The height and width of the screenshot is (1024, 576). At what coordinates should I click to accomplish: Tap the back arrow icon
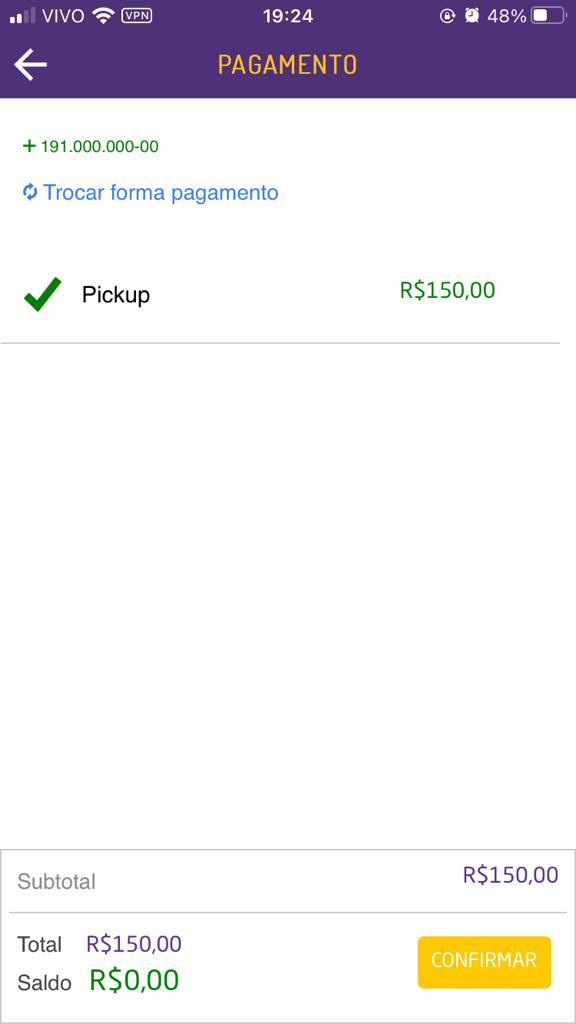click(x=31, y=65)
